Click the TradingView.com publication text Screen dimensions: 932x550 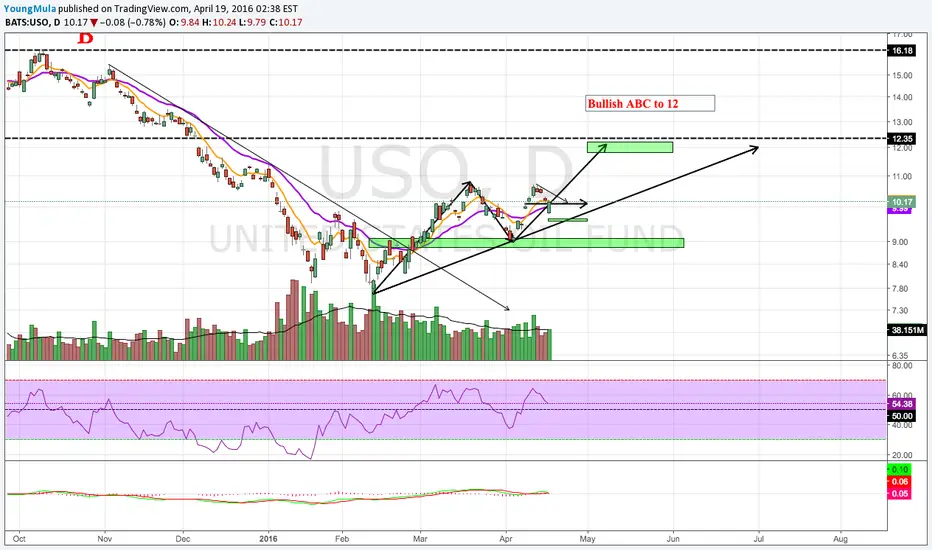[x=149, y=9]
